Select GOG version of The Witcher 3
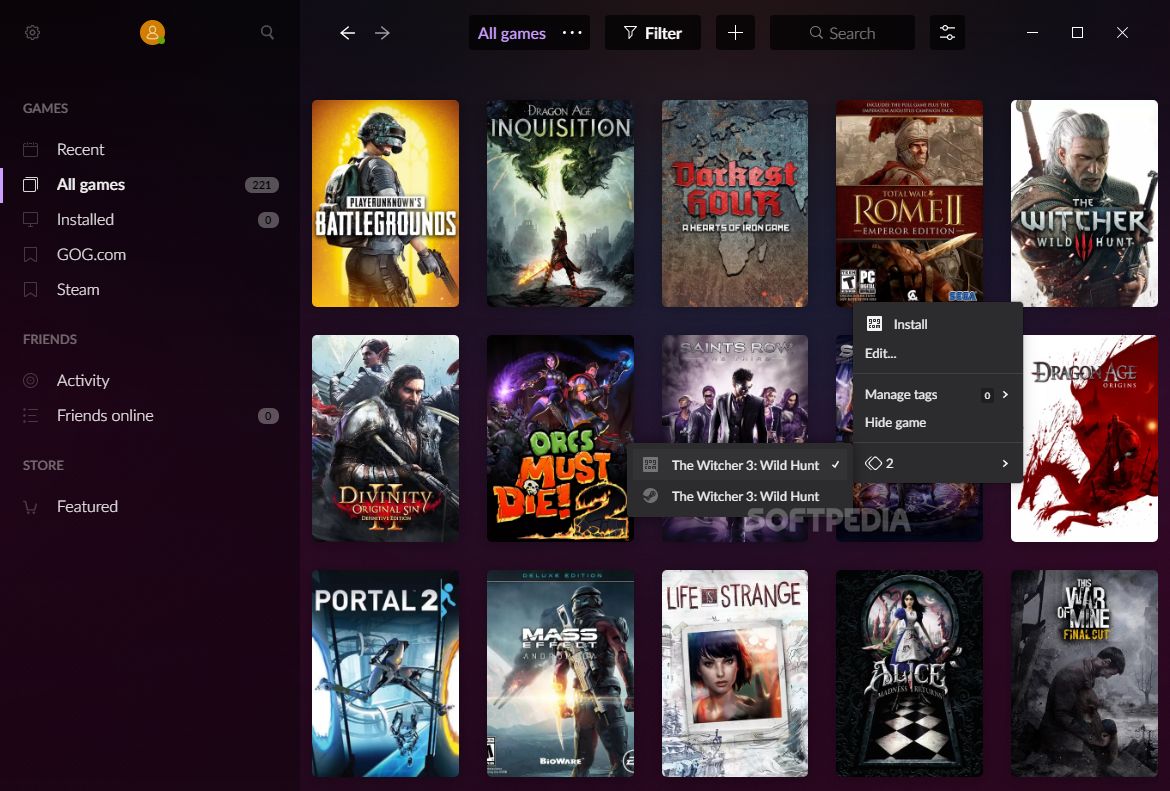This screenshot has height=791, width=1170. (x=740, y=465)
